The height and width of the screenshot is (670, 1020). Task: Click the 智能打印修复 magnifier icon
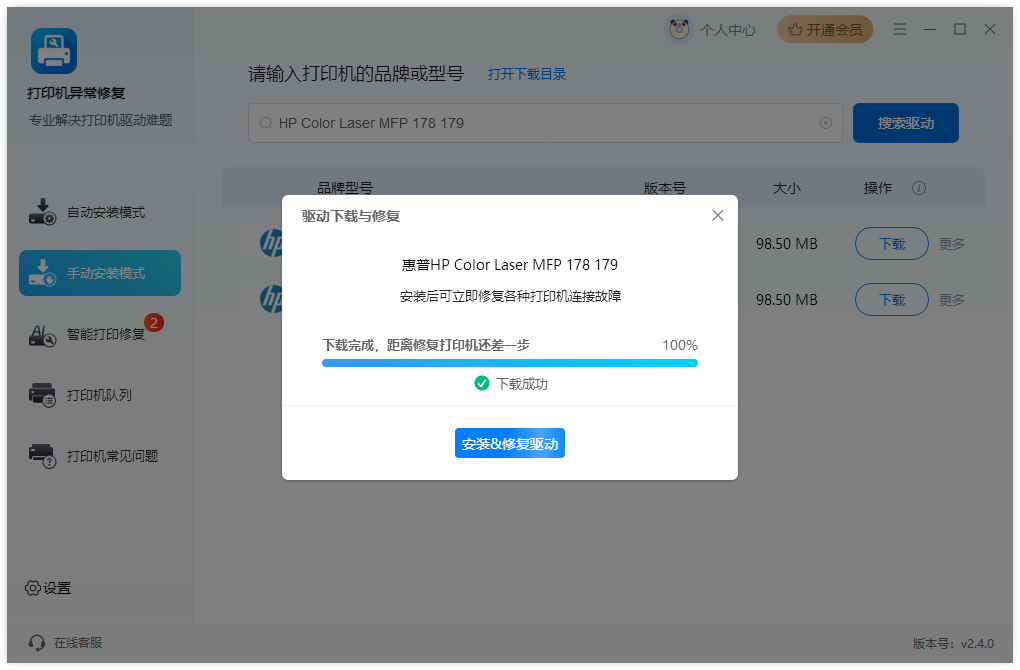coord(42,335)
